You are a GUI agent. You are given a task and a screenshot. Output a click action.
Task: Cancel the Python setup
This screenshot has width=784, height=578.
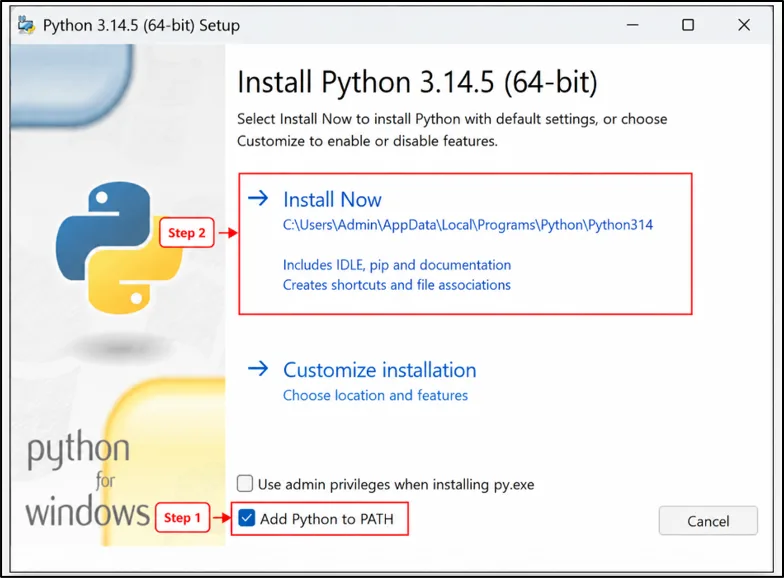point(708,521)
